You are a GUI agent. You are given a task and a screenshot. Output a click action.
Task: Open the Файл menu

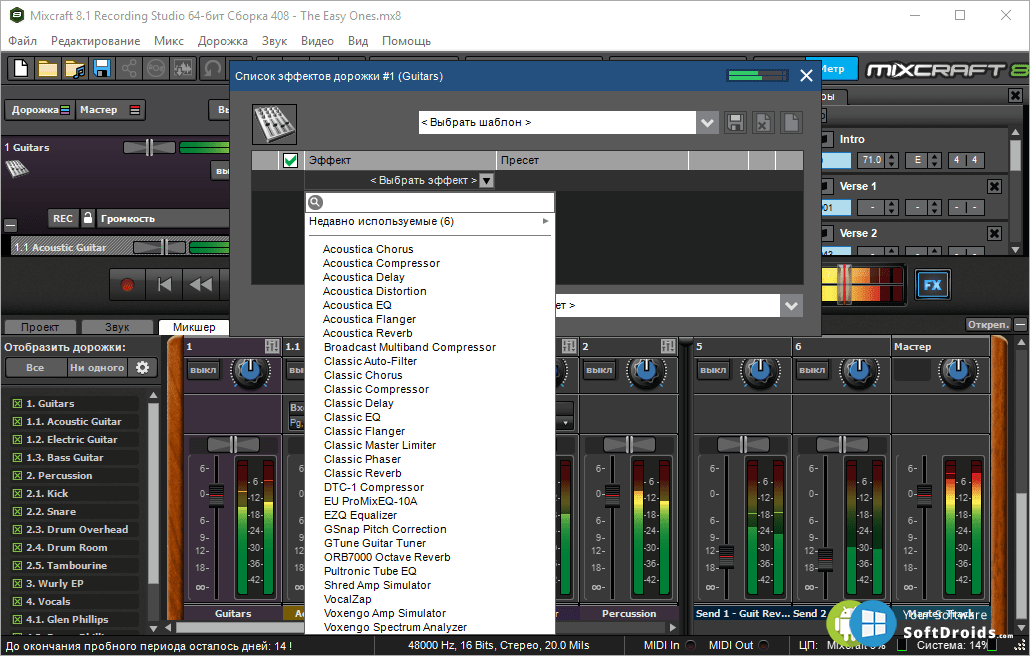[x=22, y=41]
